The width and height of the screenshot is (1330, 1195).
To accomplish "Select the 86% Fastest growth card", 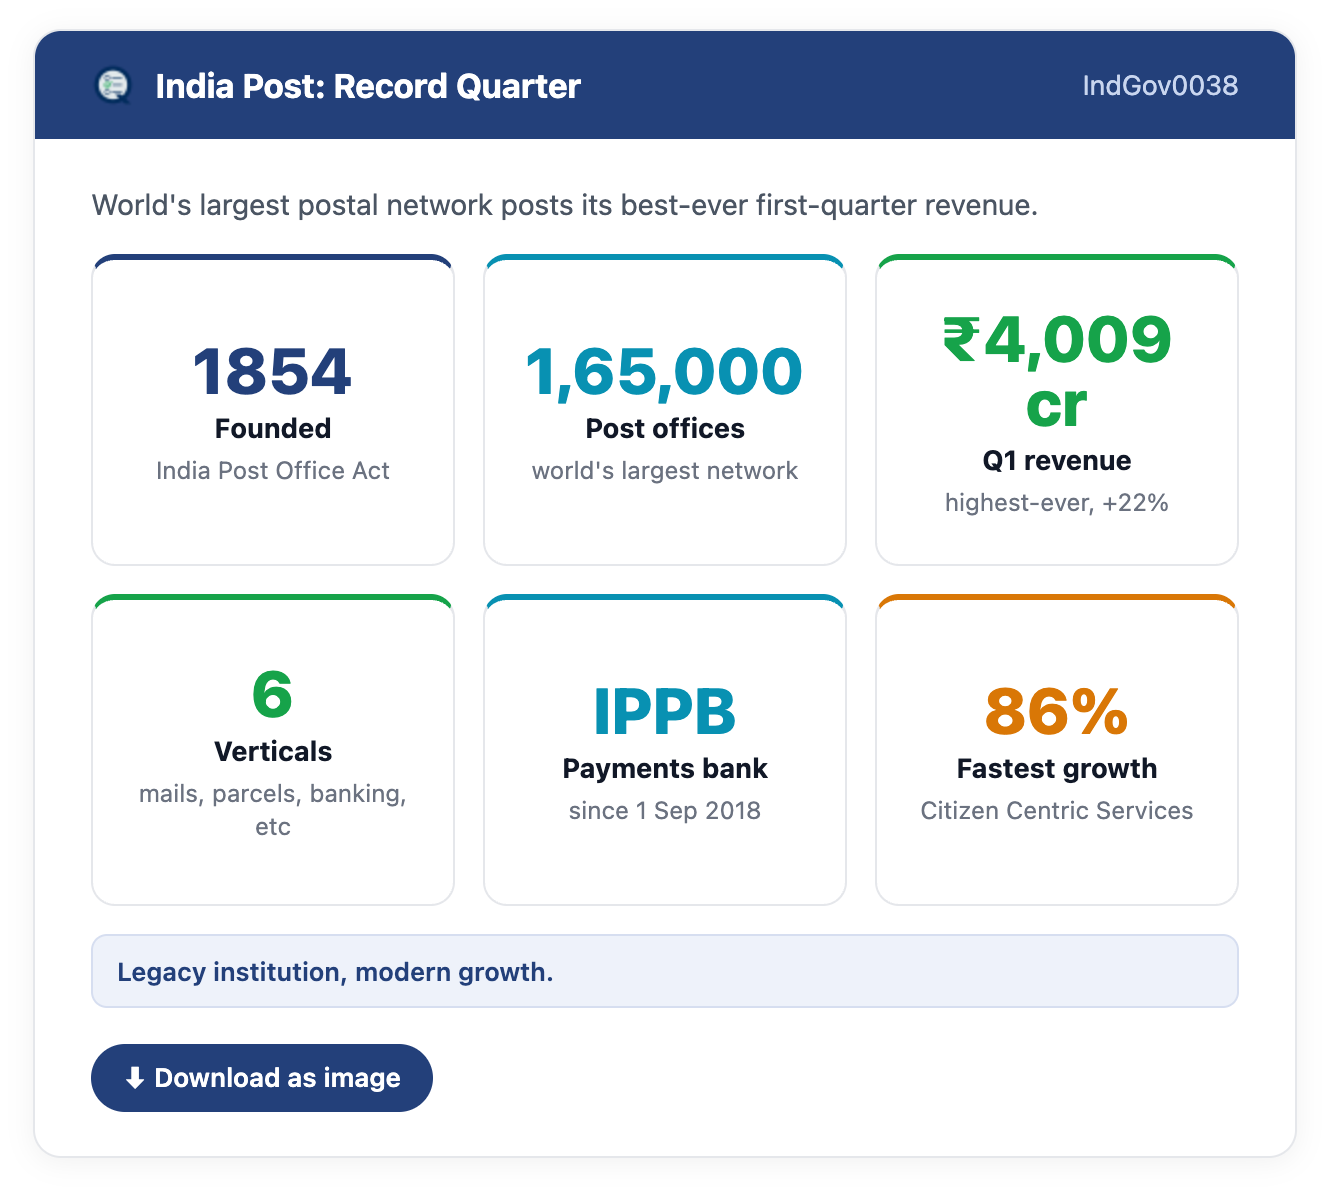I will tap(1057, 750).
